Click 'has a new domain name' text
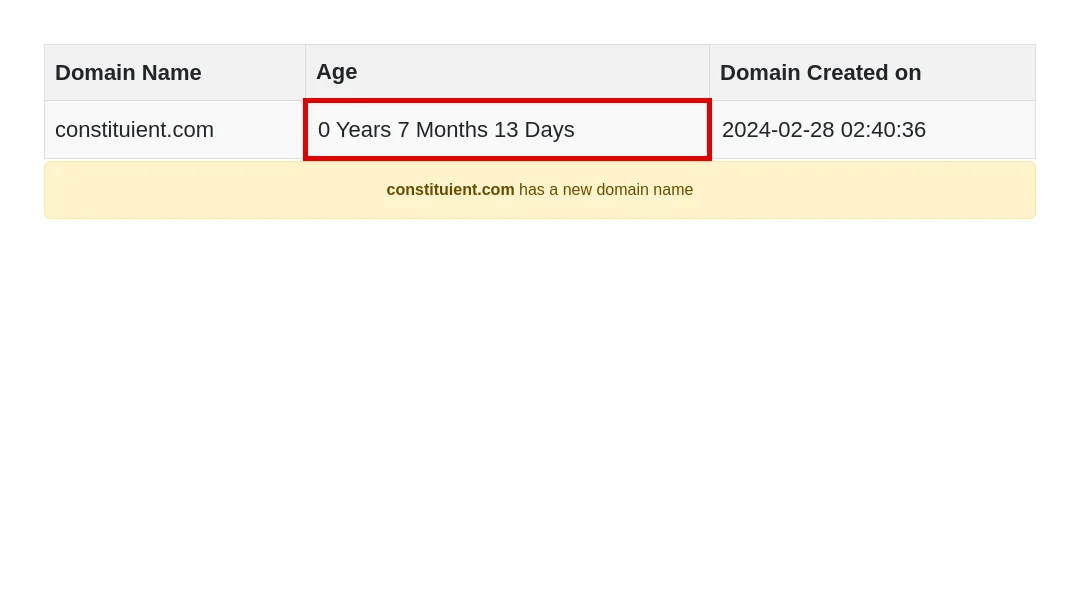The image size is (1080, 600). tap(605, 189)
